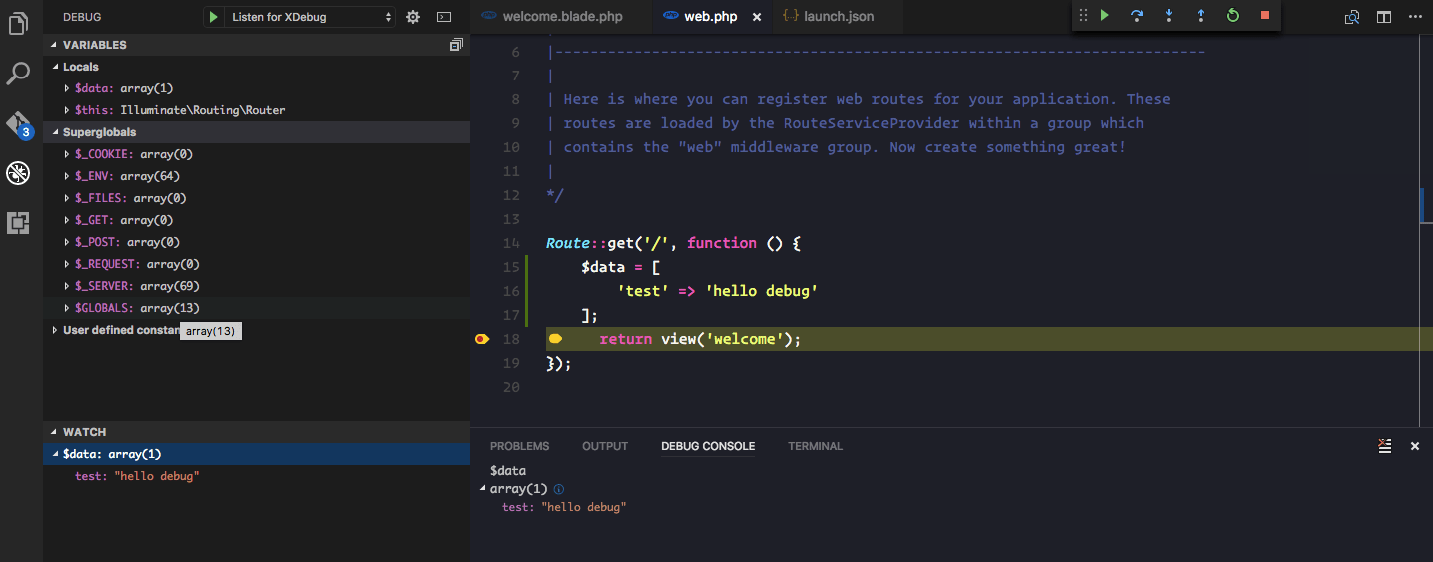Open the find-in-files editor action icon

point(1352,17)
